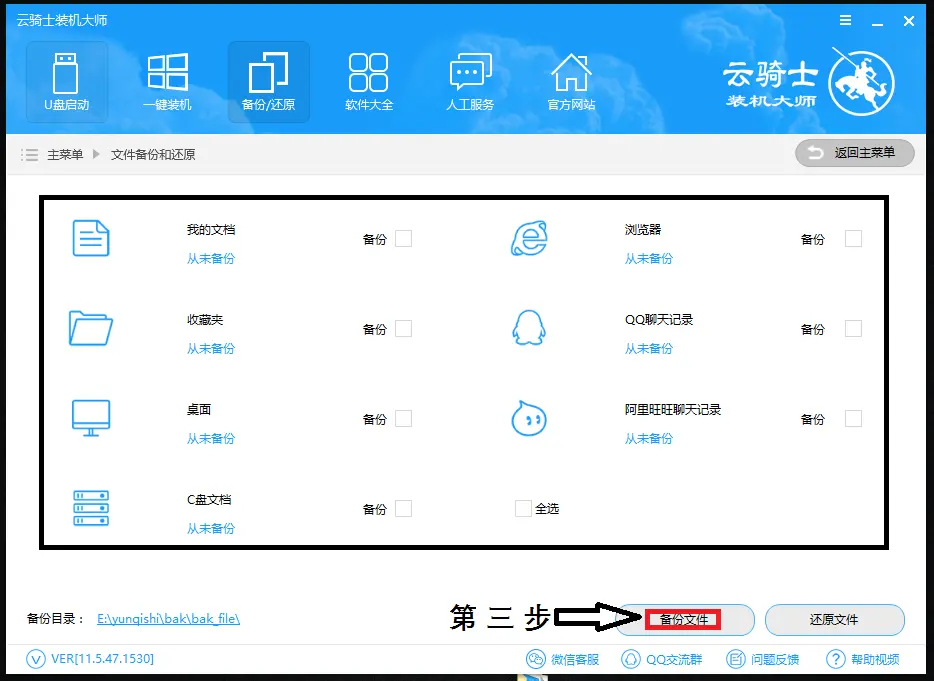Click 从未备份 under 浏览器
934x681 pixels.
point(649,259)
